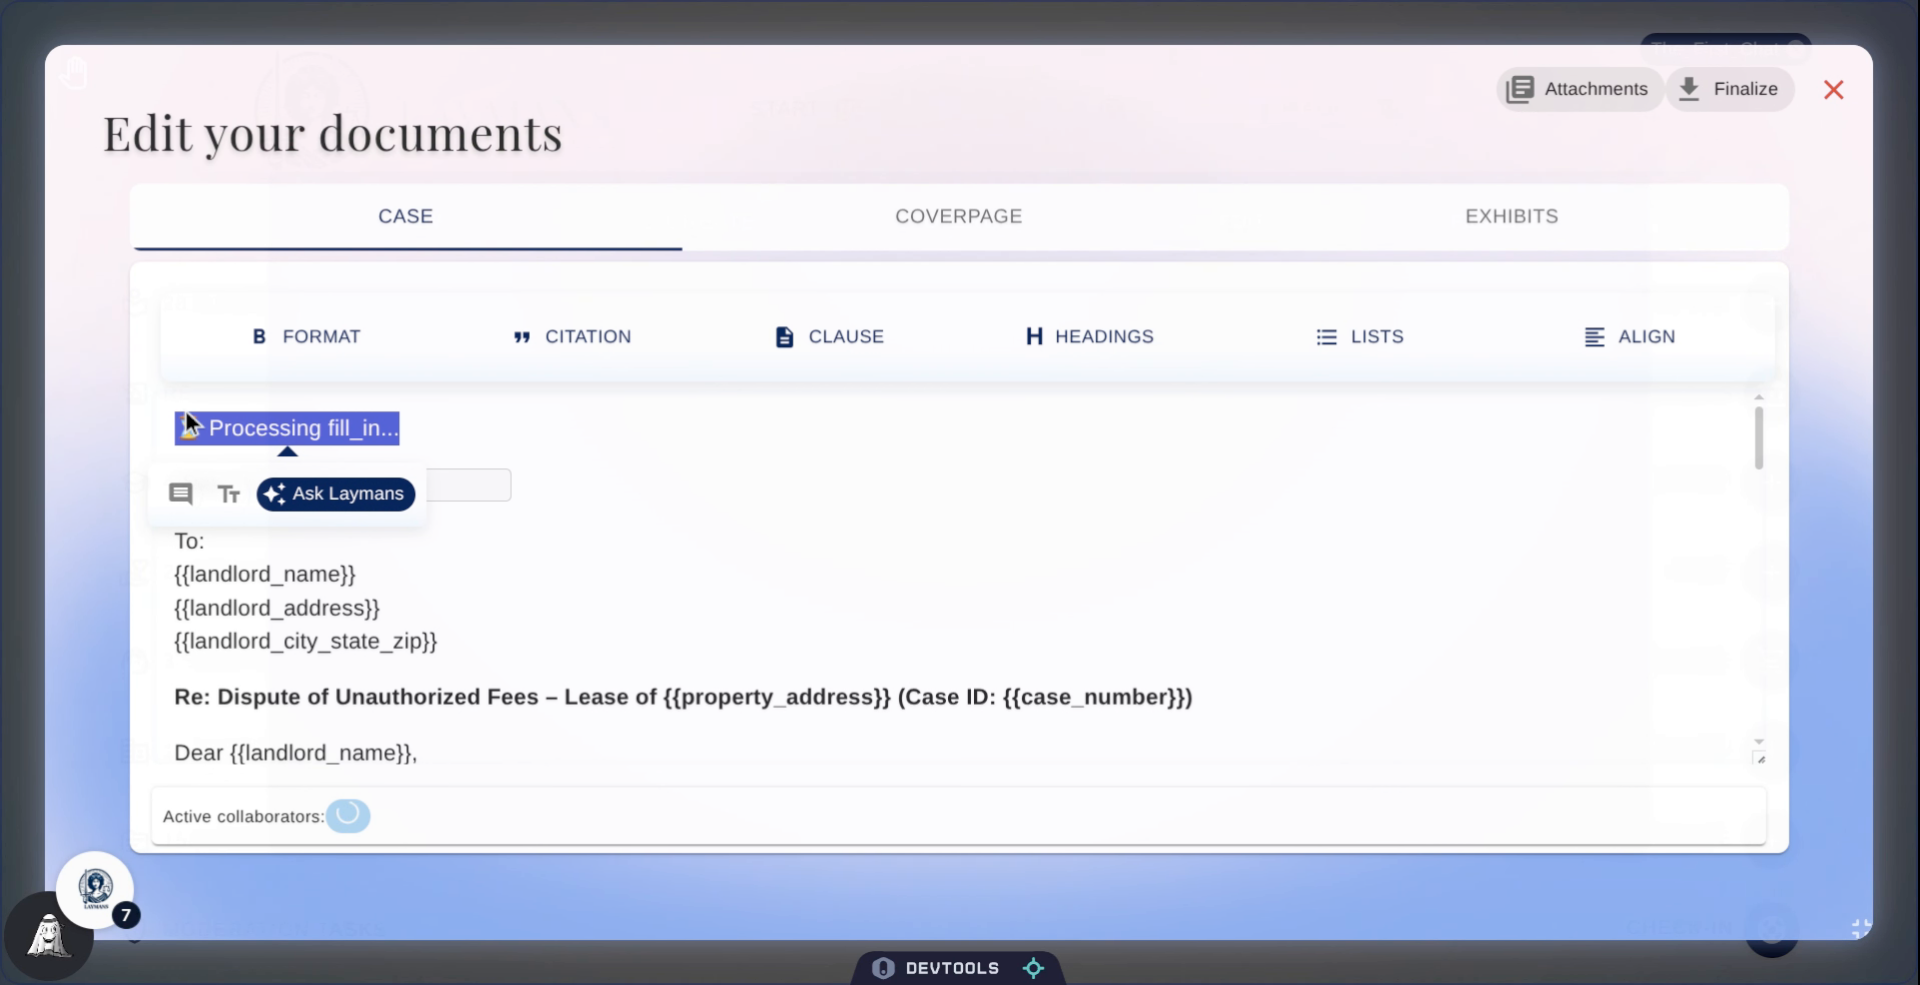Image resolution: width=1920 pixels, height=985 pixels.
Task: Open the EXHIBITS tab
Action: [x=1511, y=216]
